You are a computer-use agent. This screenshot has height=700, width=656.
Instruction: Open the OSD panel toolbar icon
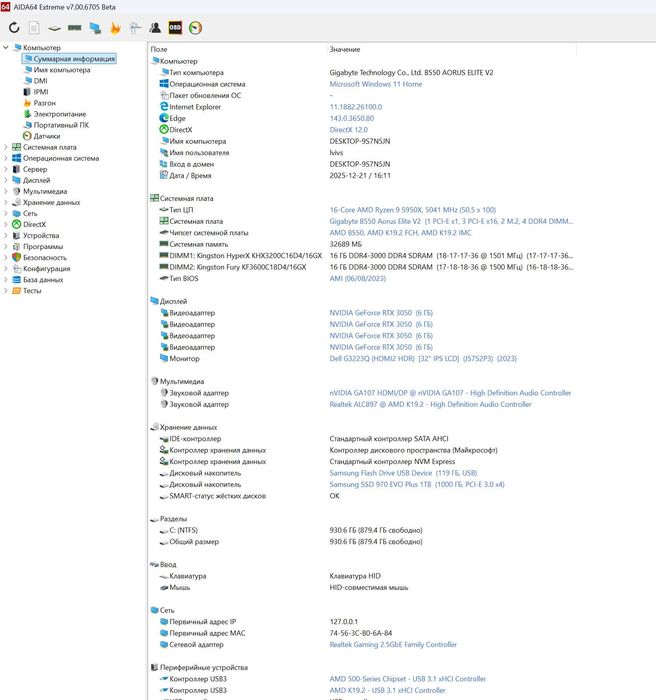point(175,28)
